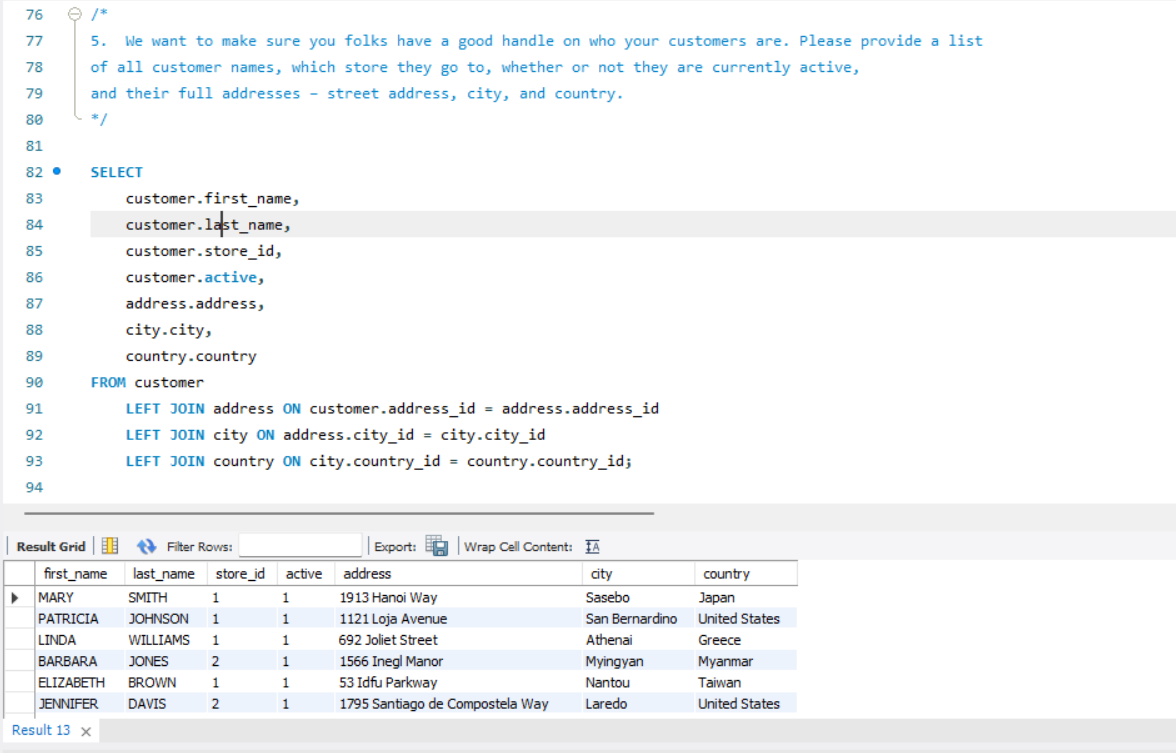Click the country column header
1176x753 pixels.
coord(746,574)
